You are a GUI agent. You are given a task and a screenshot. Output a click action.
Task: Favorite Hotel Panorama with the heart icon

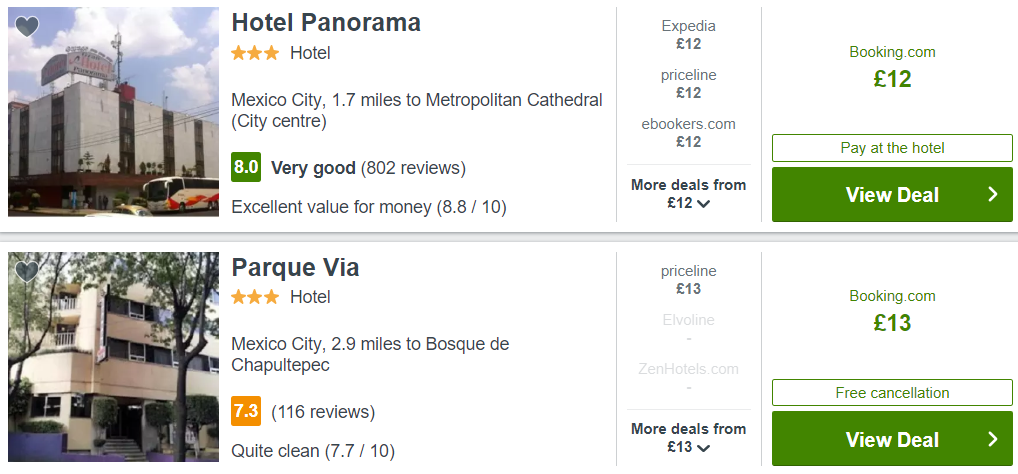coord(27,27)
